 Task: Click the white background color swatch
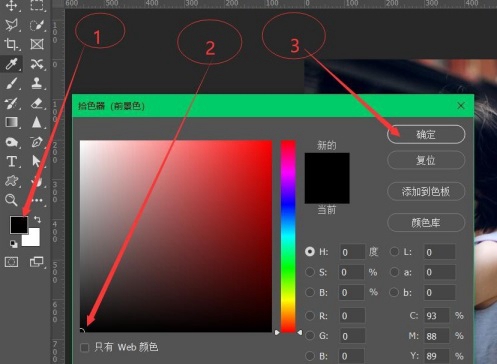click(34, 239)
